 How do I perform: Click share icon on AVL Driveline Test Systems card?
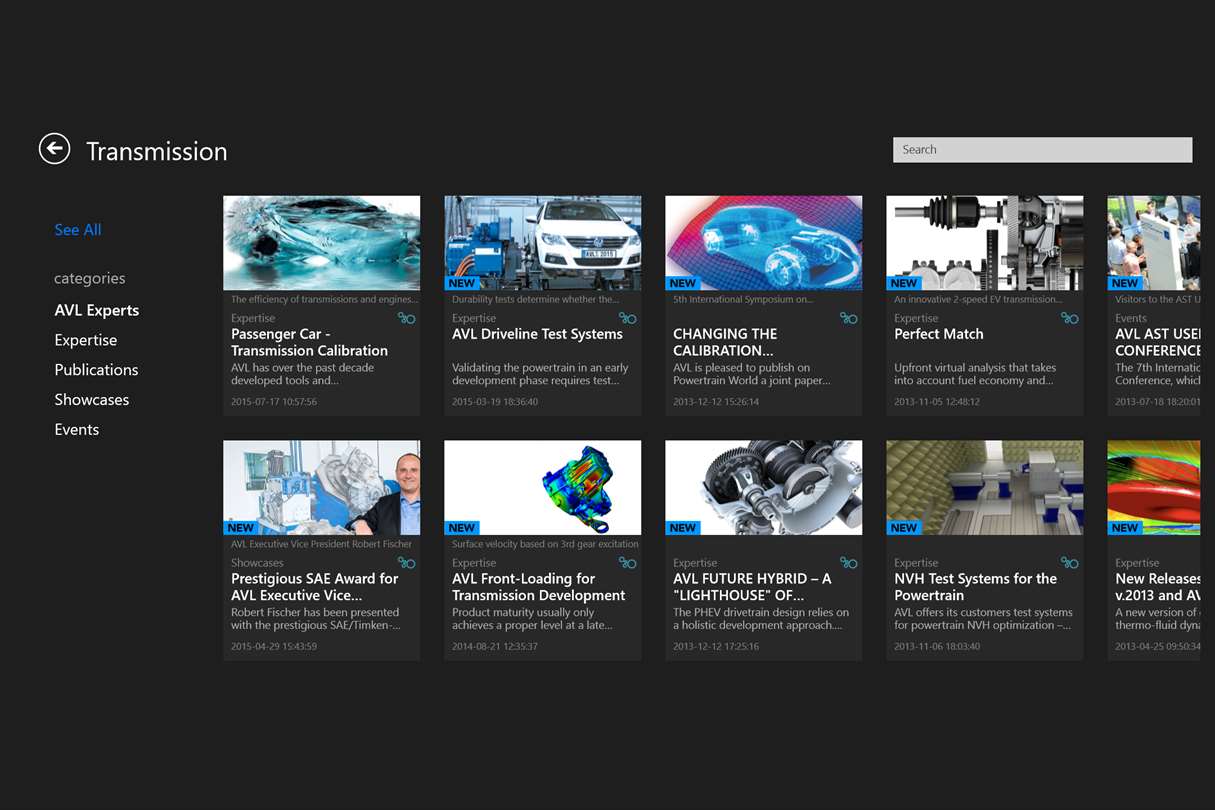[x=627, y=318]
